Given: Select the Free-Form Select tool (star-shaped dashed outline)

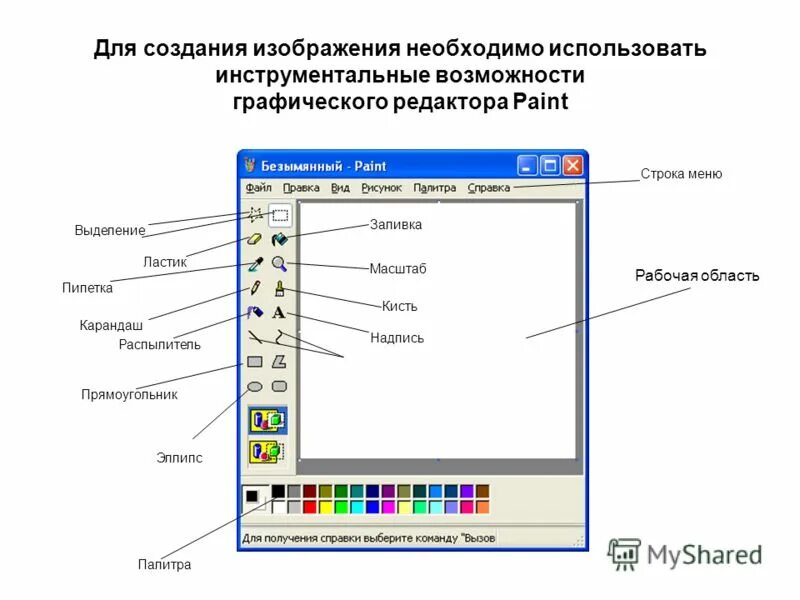Looking at the screenshot, I should coord(255,214).
